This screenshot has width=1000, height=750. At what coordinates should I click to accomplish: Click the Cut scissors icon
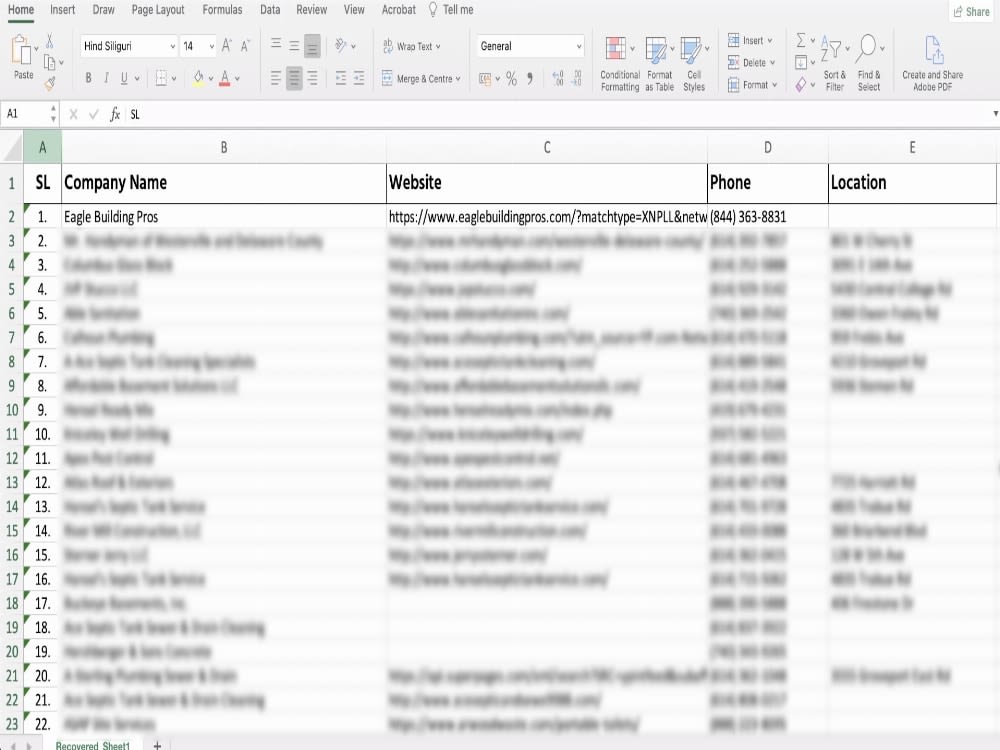(50, 42)
